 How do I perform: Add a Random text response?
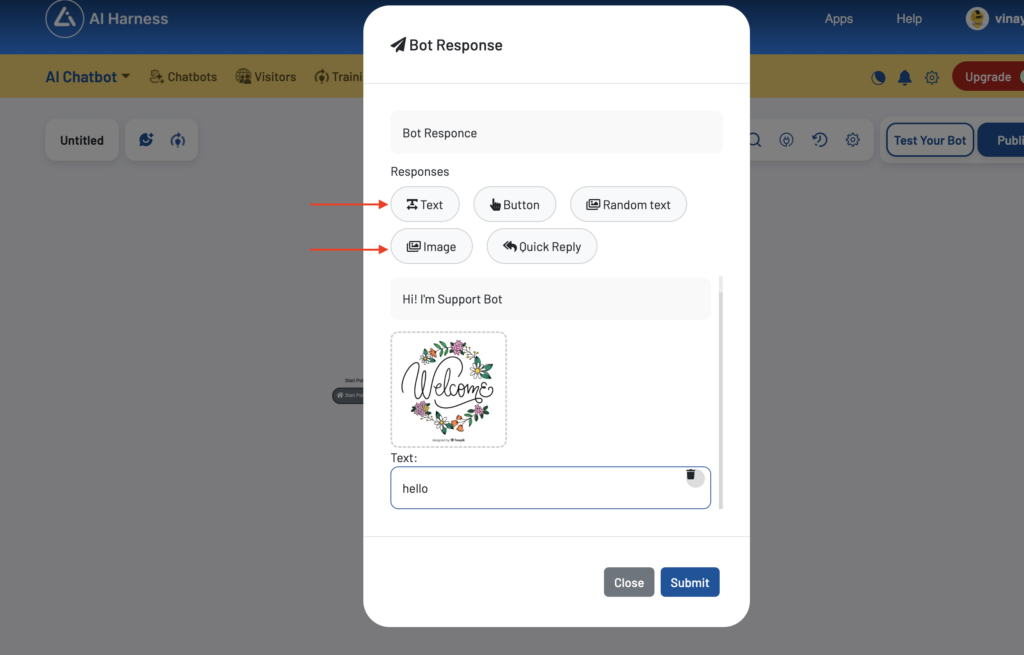(628, 204)
